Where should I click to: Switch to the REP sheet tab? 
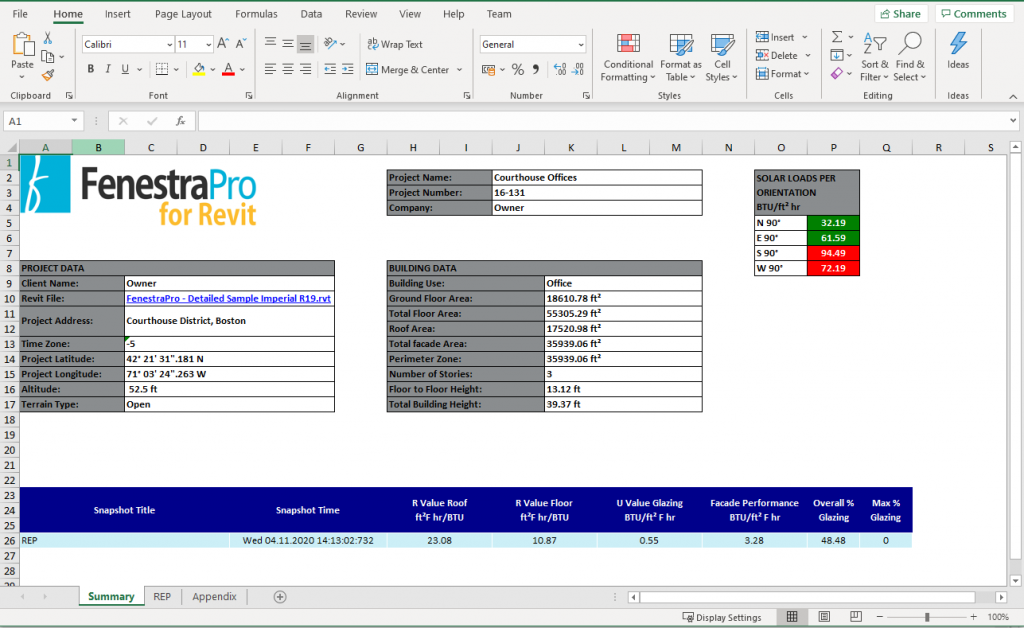click(x=162, y=597)
